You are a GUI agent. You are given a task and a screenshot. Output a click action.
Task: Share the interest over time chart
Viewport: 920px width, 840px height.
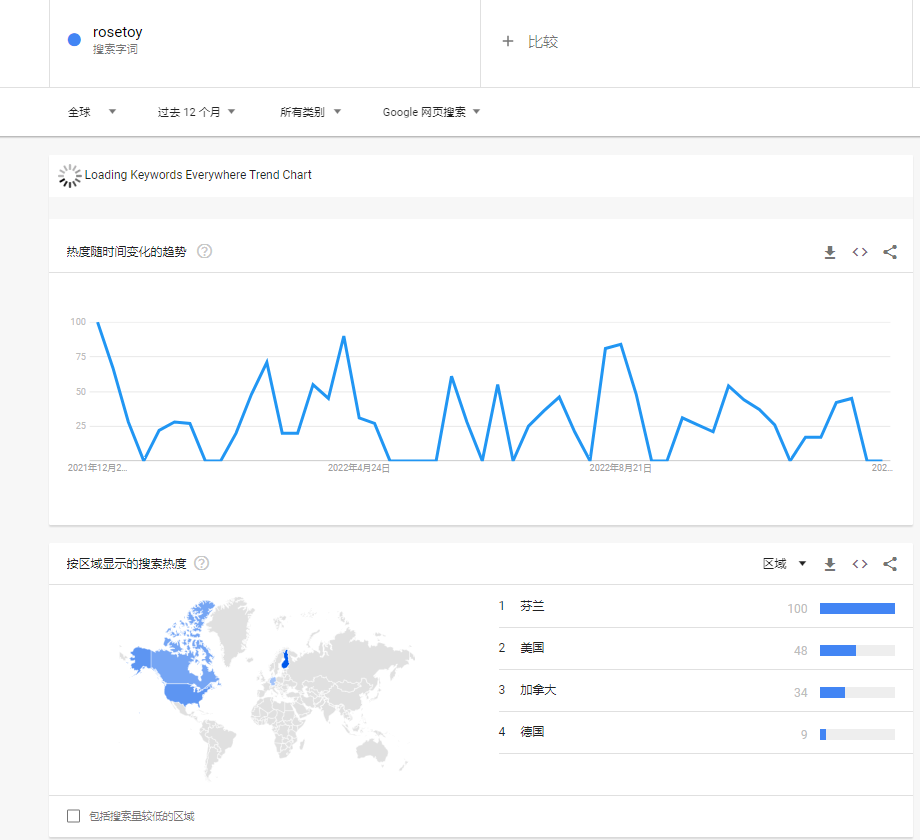pos(890,252)
